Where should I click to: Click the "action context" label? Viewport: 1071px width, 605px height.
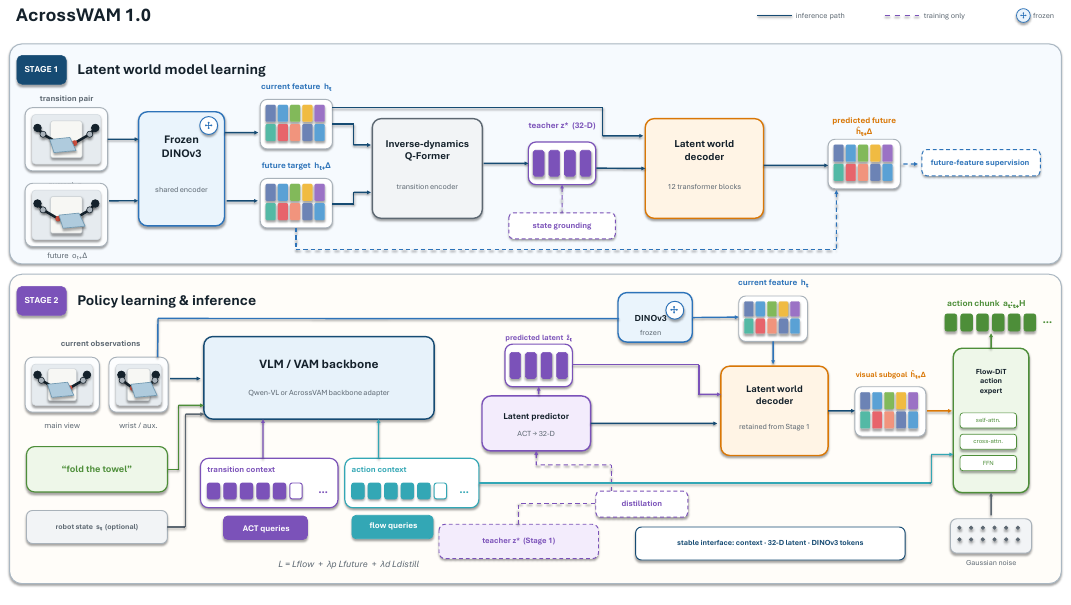pyautogui.click(x=379, y=470)
